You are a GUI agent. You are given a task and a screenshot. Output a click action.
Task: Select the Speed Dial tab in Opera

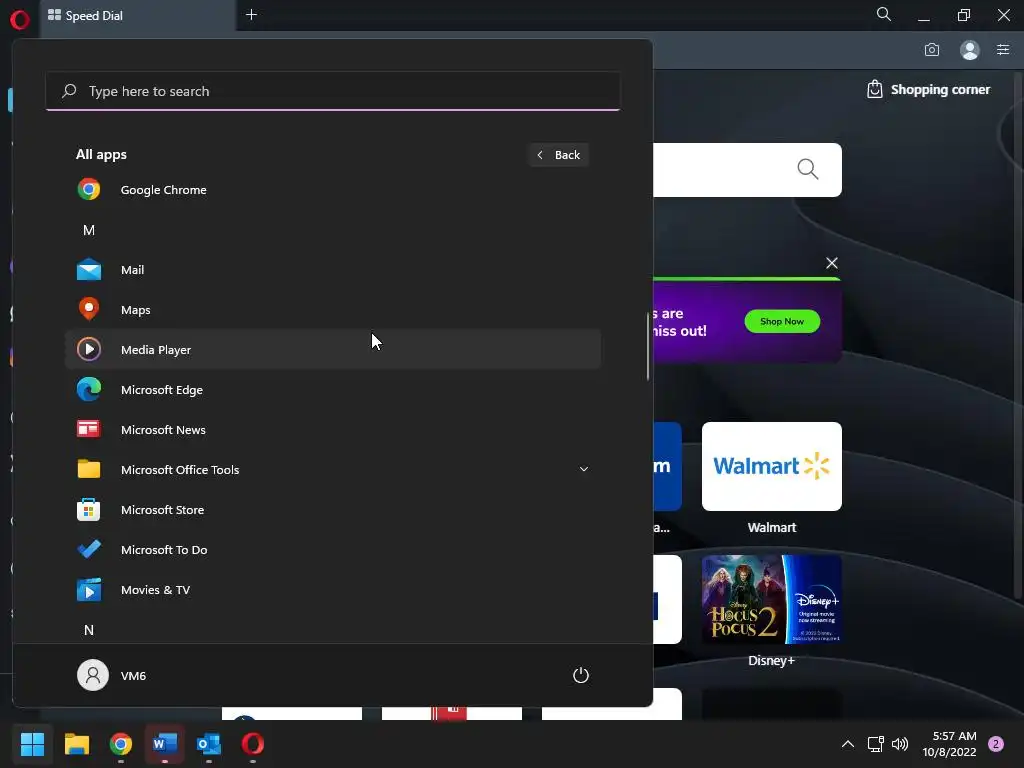(138, 16)
